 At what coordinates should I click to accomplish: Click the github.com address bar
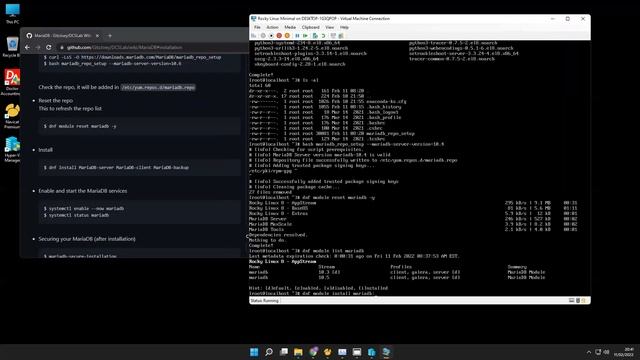tap(153, 47)
